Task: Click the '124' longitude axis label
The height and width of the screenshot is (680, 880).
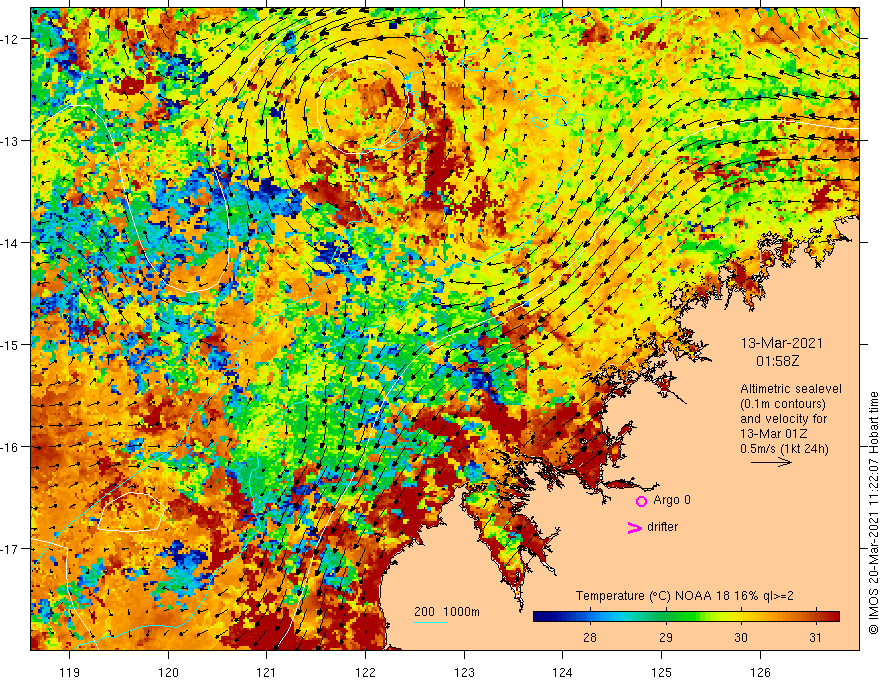Action: (x=563, y=672)
